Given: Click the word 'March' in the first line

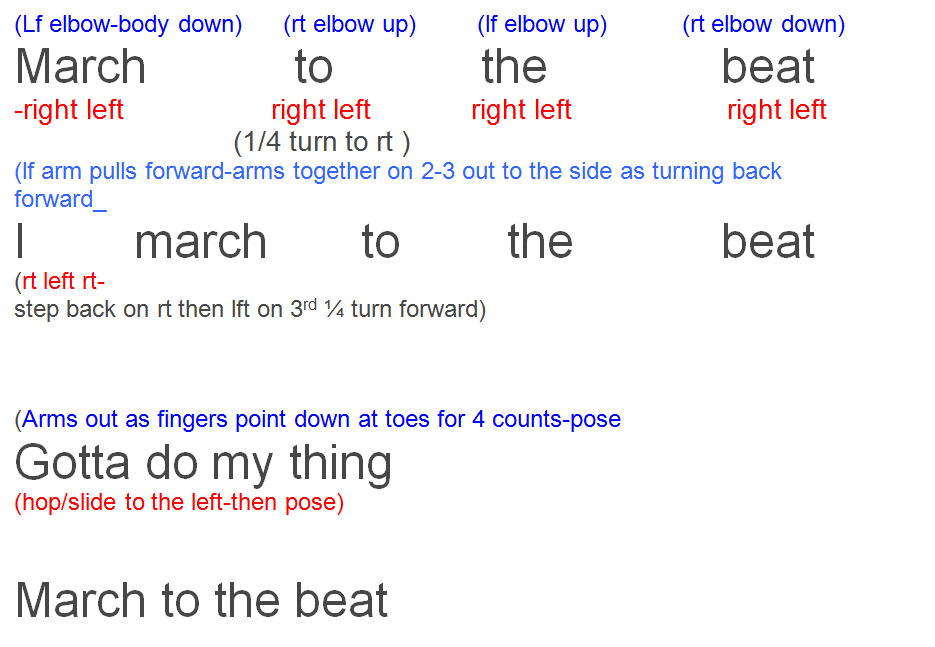Looking at the screenshot, I should pyautogui.click(x=81, y=66).
